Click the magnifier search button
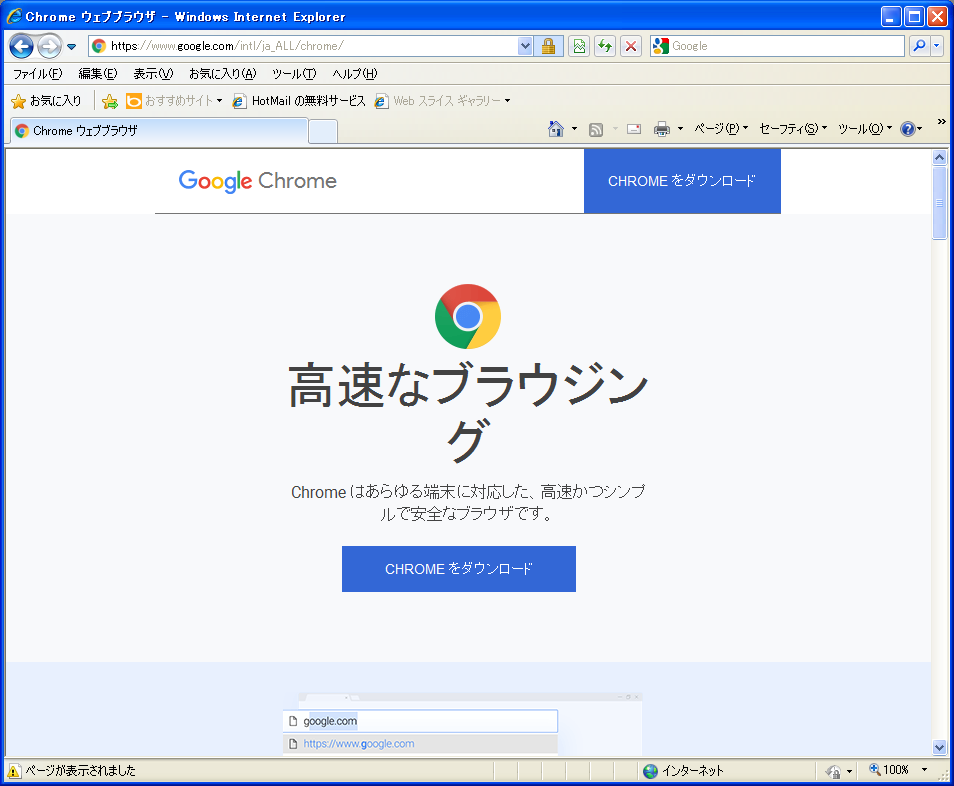This screenshot has height=786, width=954. click(x=919, y=46)
